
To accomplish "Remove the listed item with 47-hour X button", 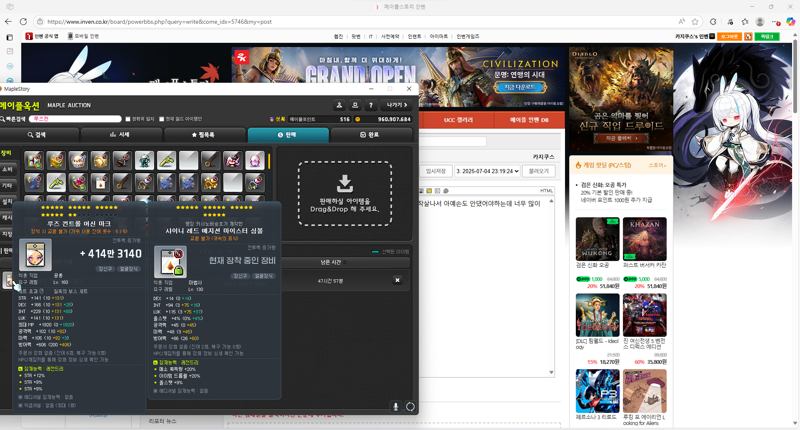I will click(397, 280).
